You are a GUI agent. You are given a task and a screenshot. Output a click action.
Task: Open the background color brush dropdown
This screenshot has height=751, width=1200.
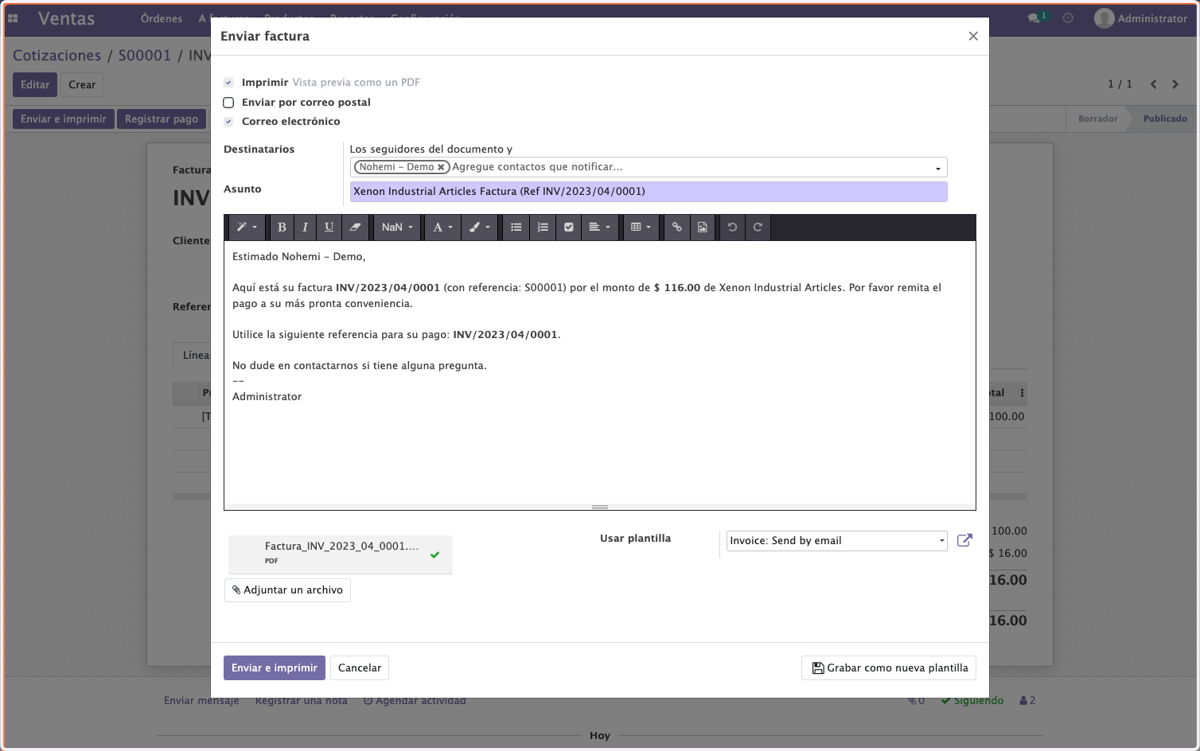[480, 228]
